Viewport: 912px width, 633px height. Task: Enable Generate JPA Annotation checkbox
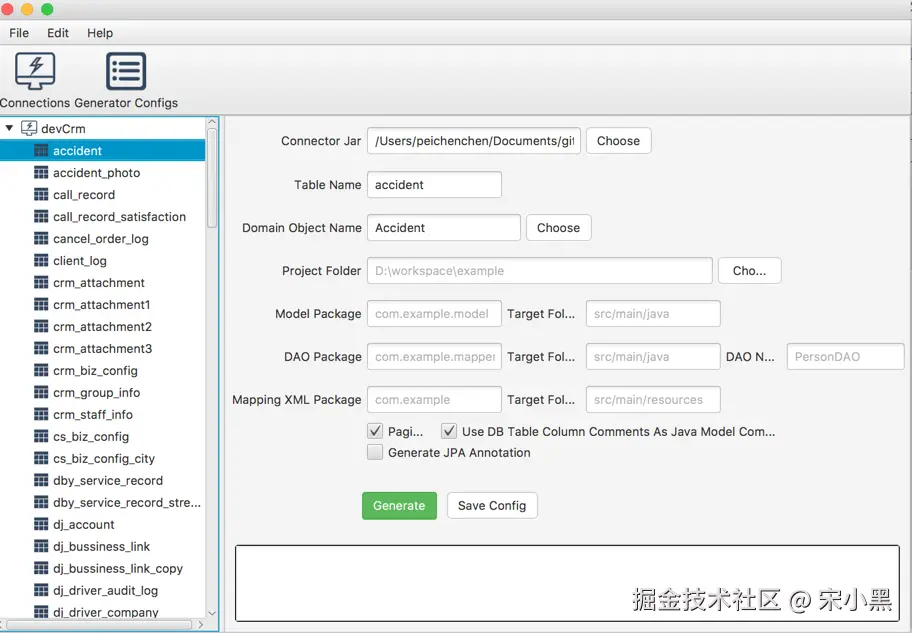(375, 452)
